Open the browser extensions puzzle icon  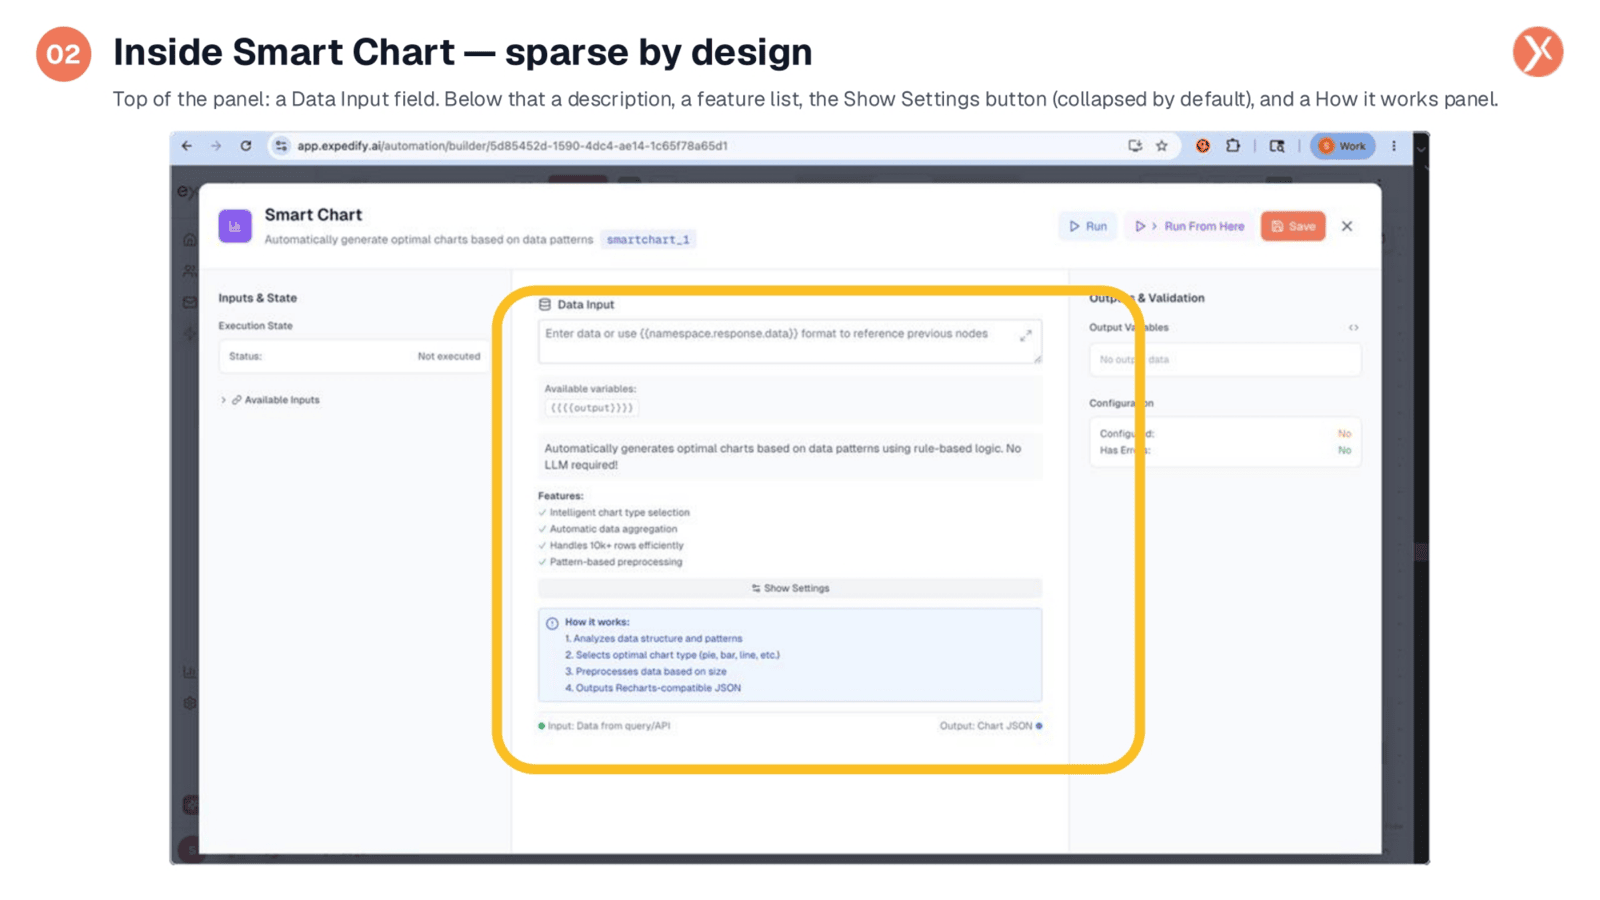(x=1233, y=146)
